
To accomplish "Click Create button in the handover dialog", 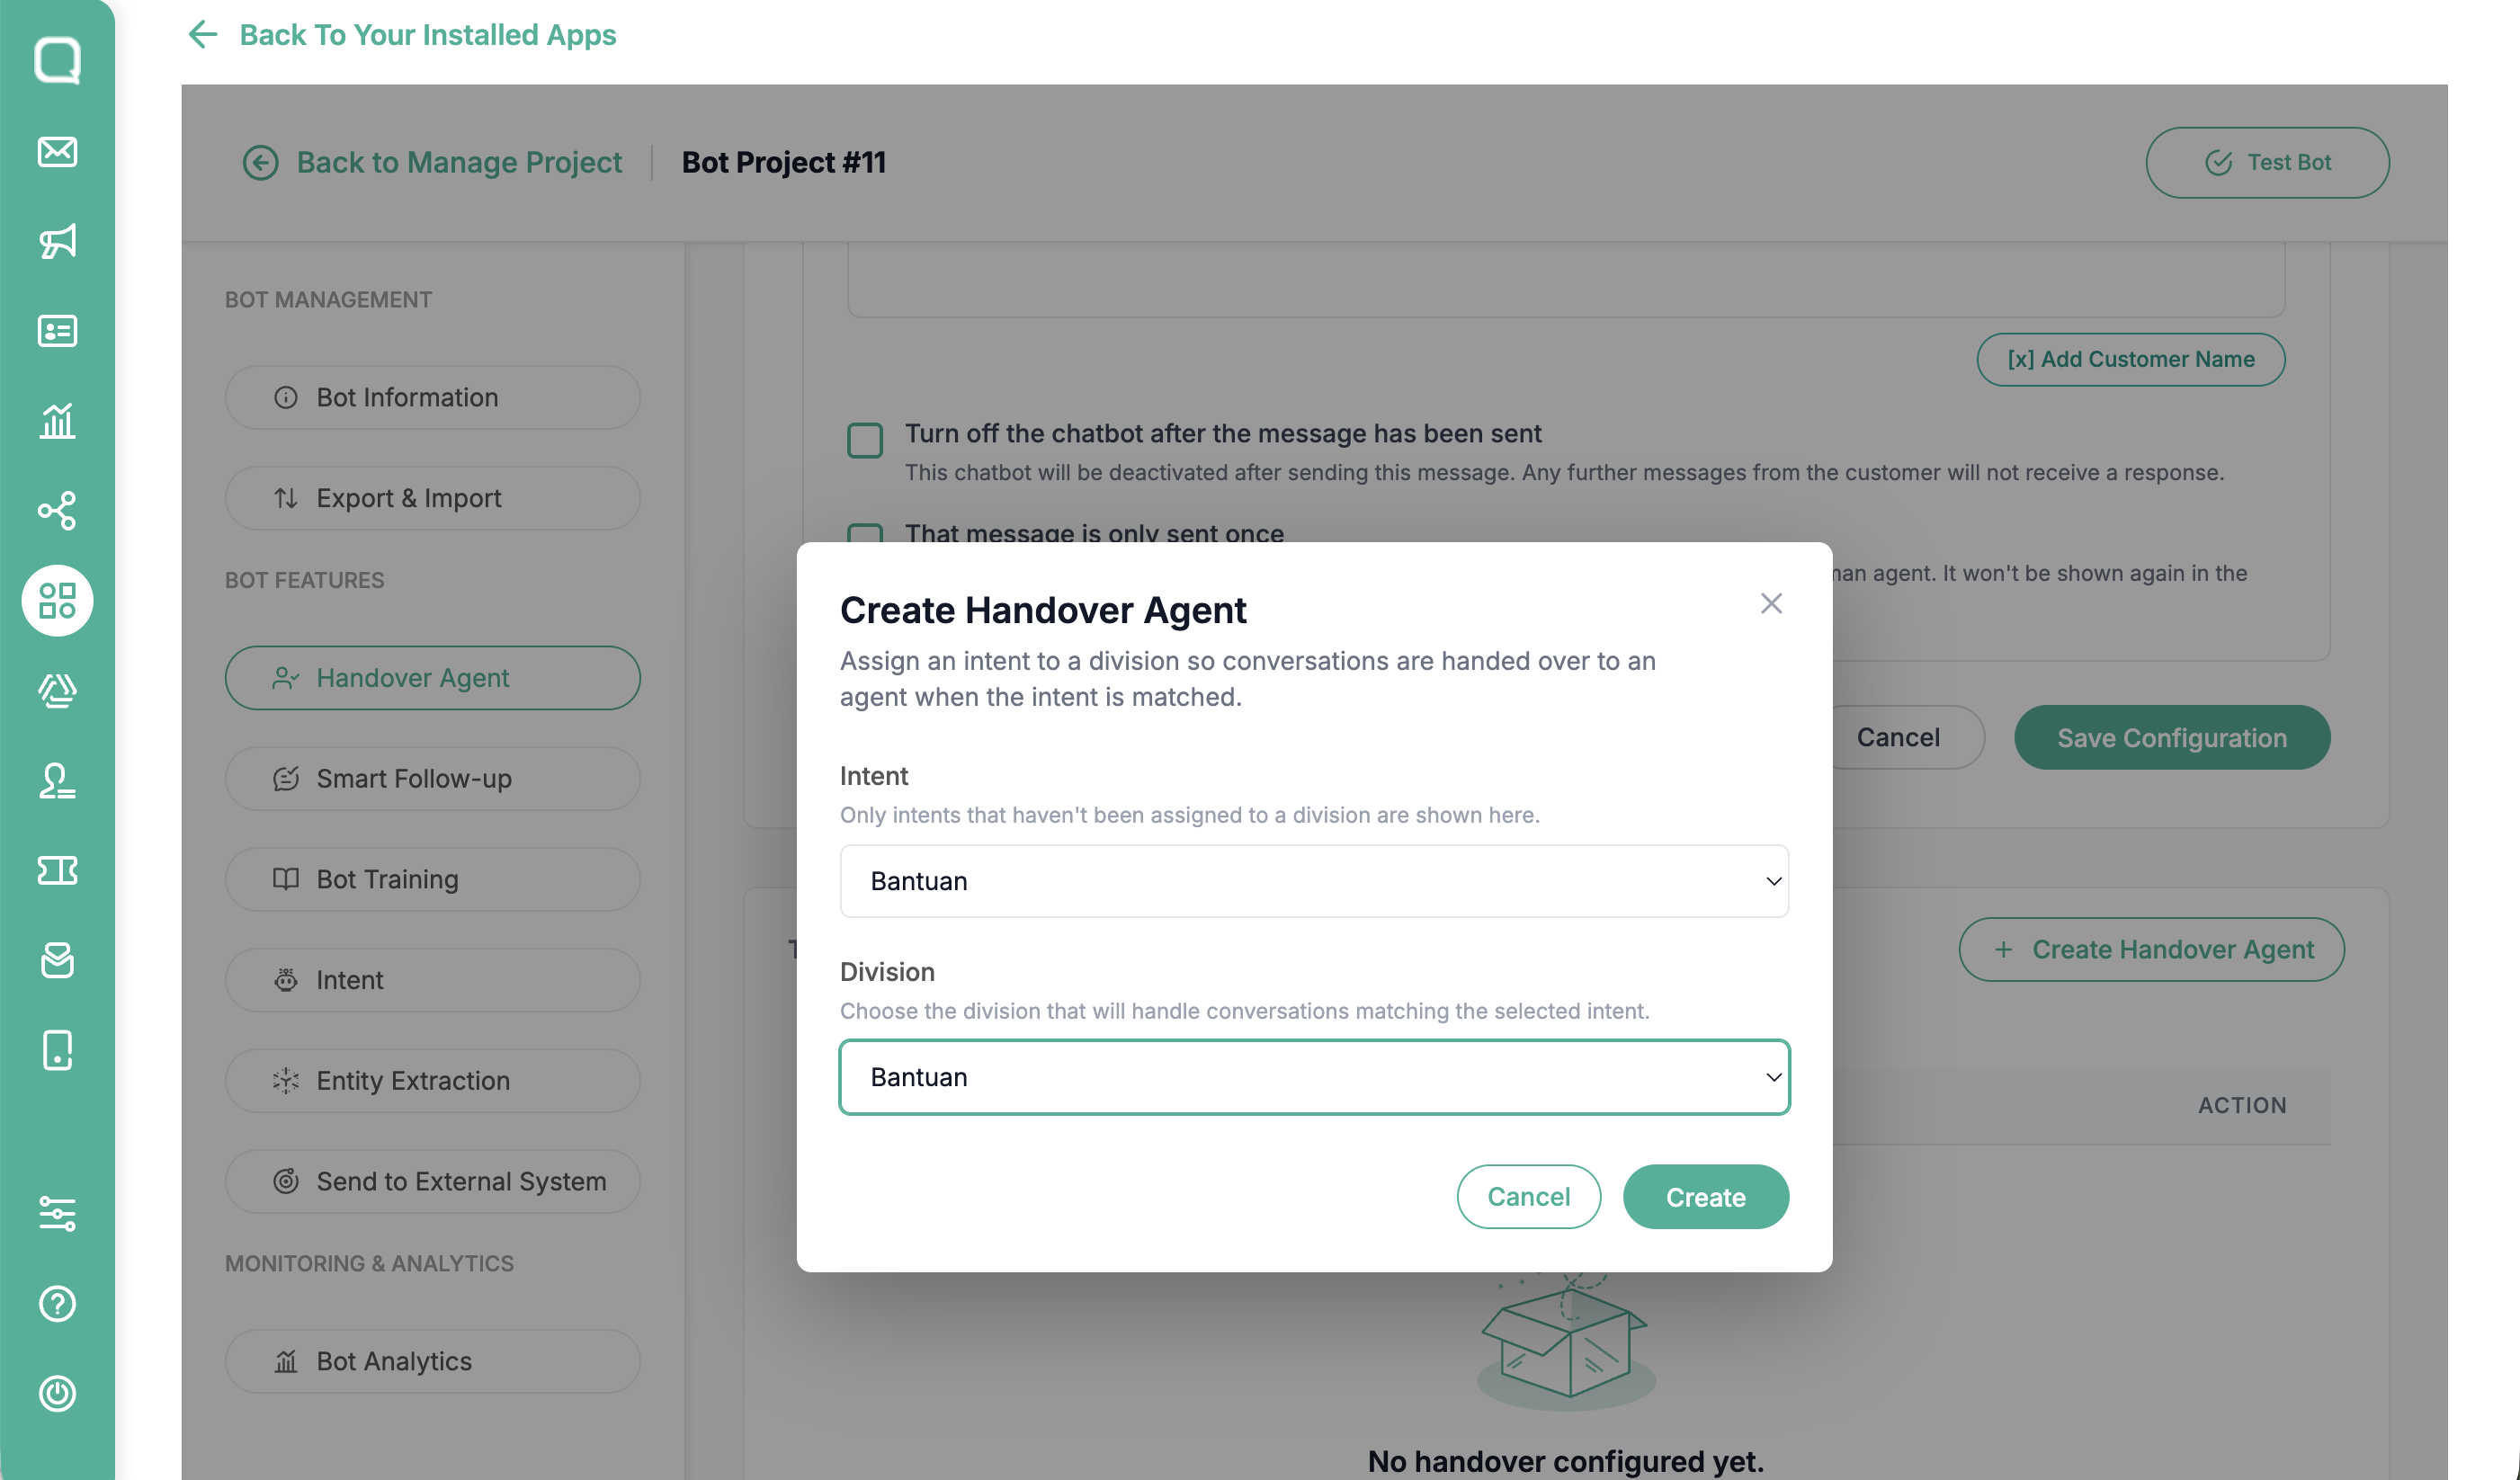I will tap(1705, 1196).
